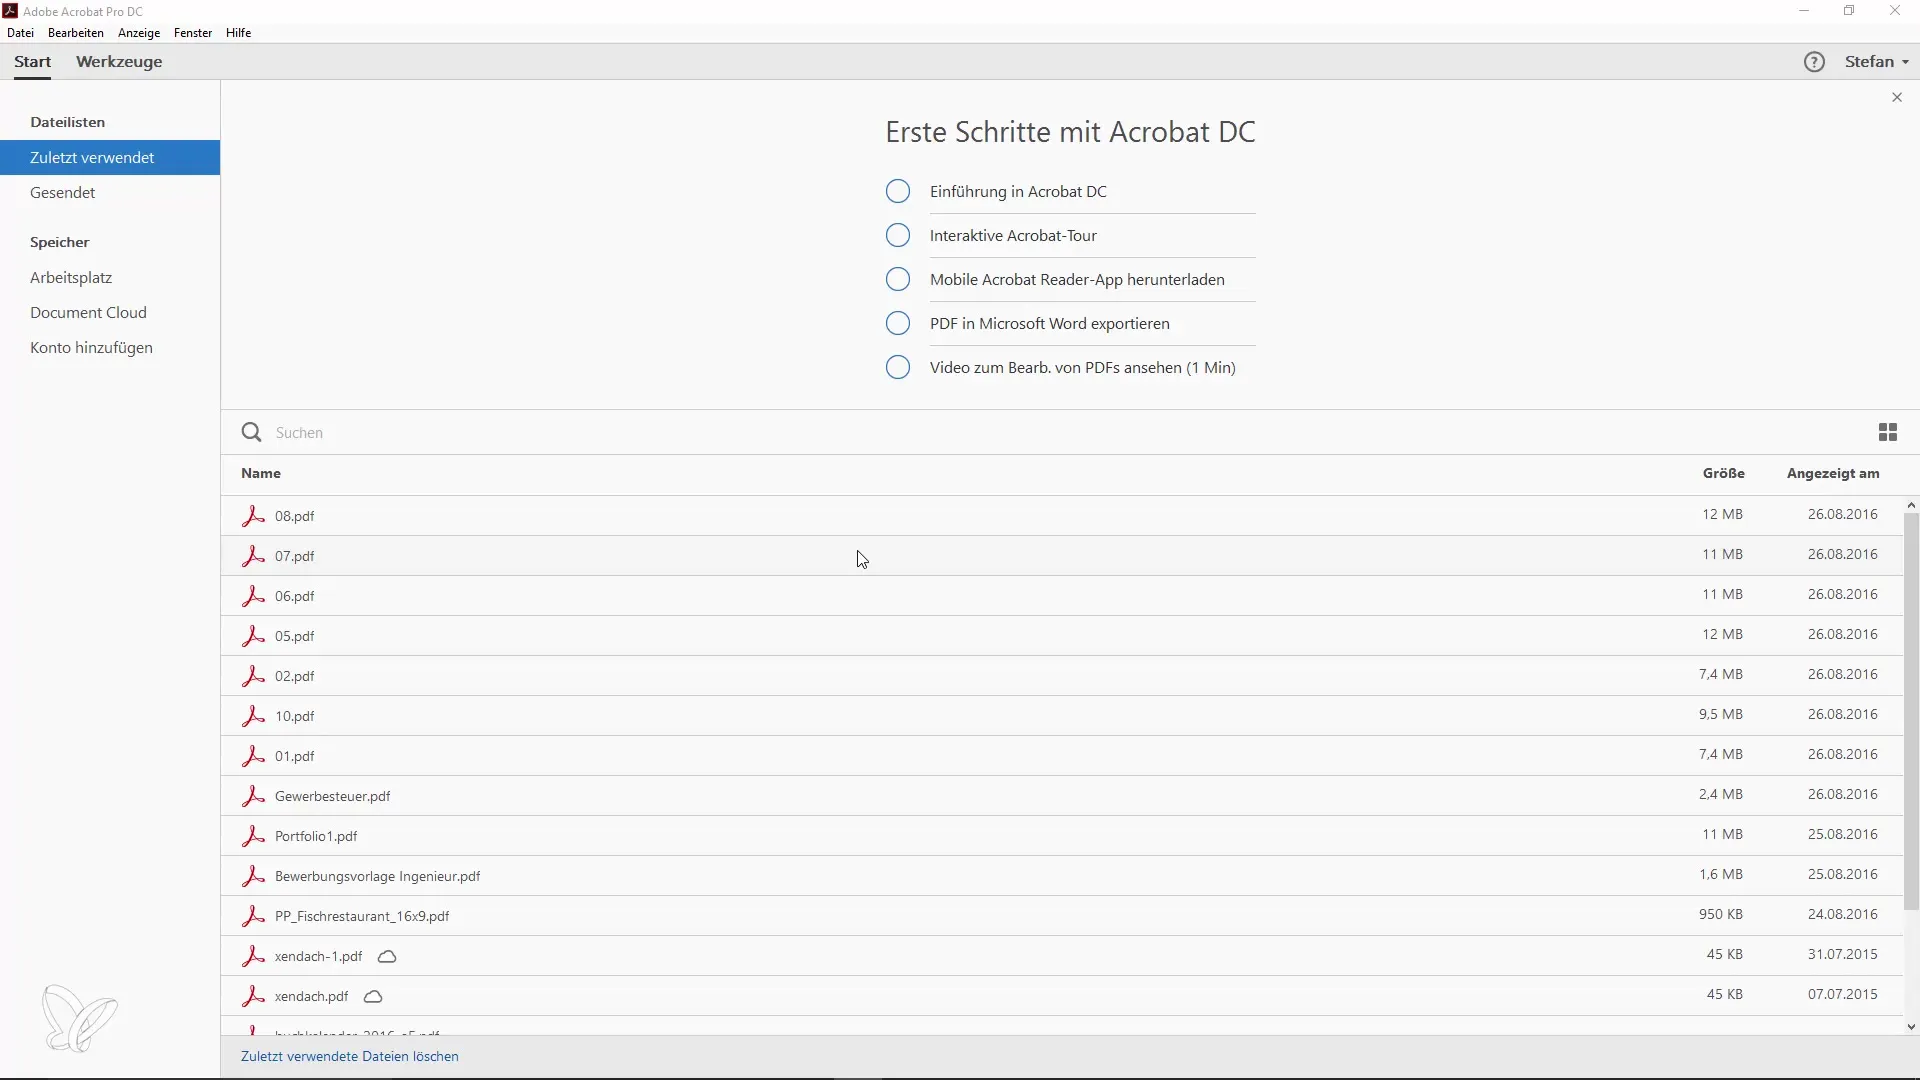Click the PDF icon next to Gewerbesteuer.pdf

coord(253,796)
